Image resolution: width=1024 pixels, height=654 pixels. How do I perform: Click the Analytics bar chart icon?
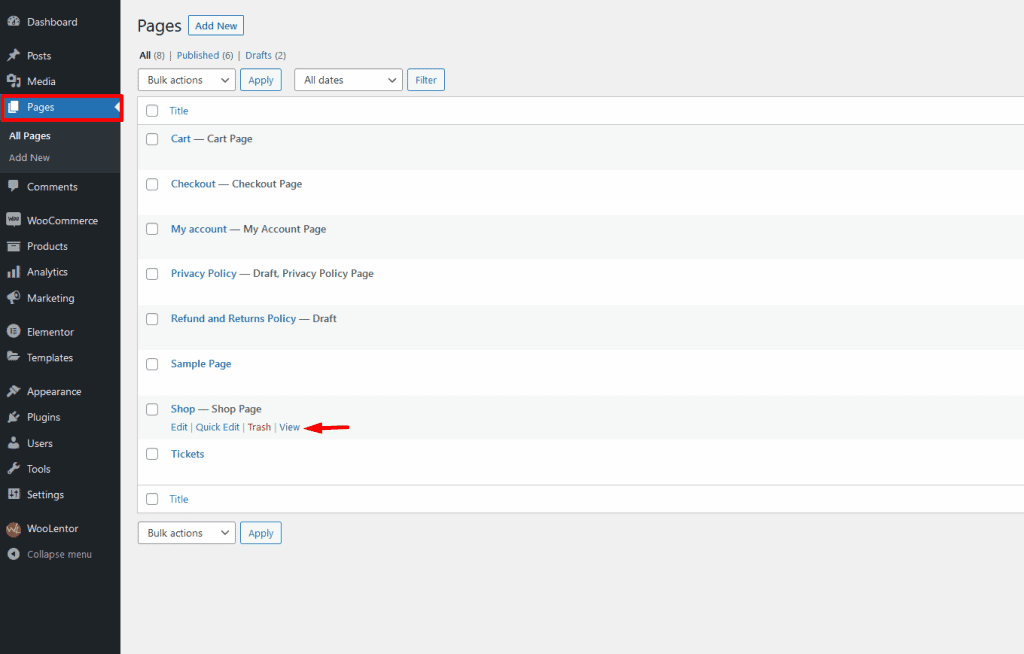click(14, 272)
